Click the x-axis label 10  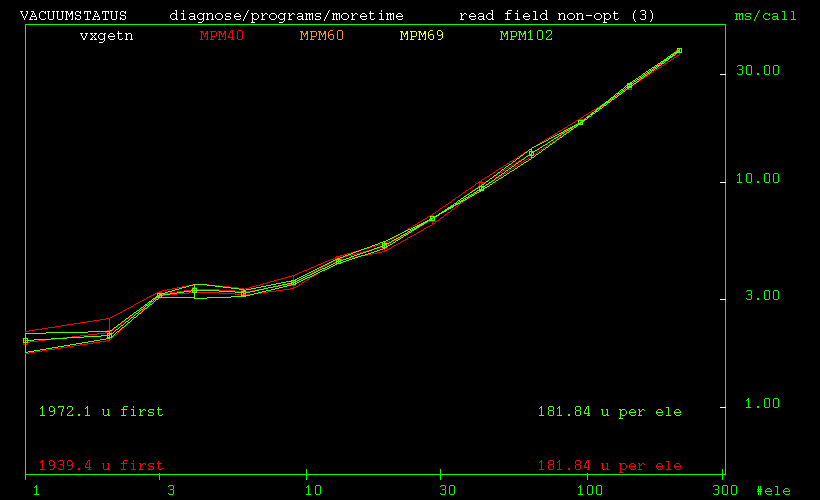313,491
